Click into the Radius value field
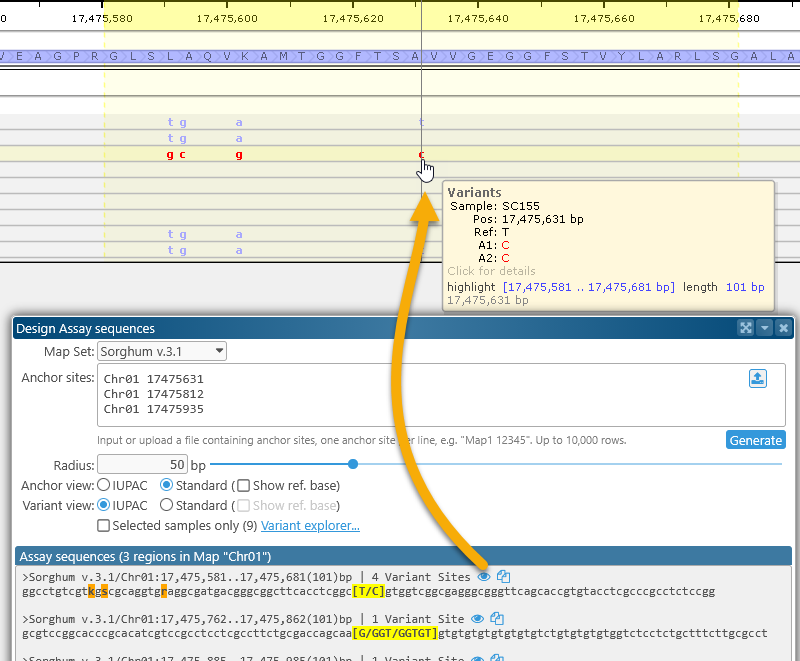Viewport: 800px width, 661px height. click(142, 465)
